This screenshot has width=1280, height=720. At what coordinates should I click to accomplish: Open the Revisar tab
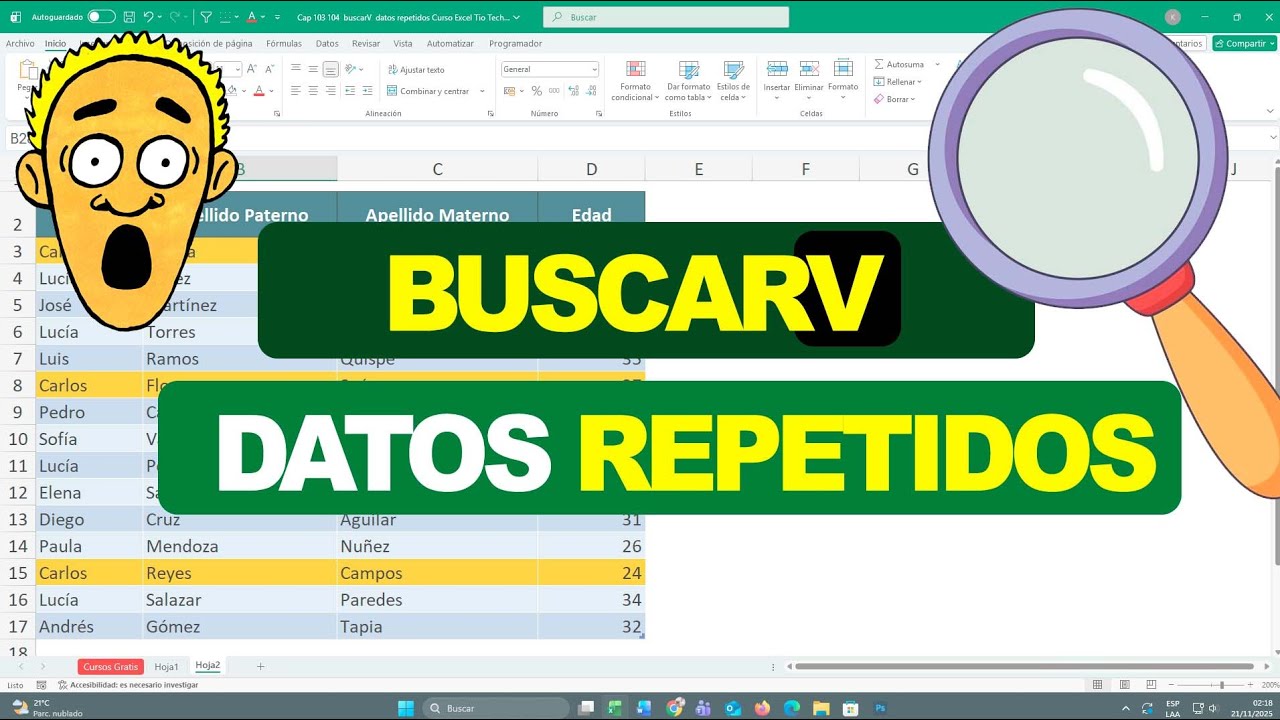click(x=366, y=44)
